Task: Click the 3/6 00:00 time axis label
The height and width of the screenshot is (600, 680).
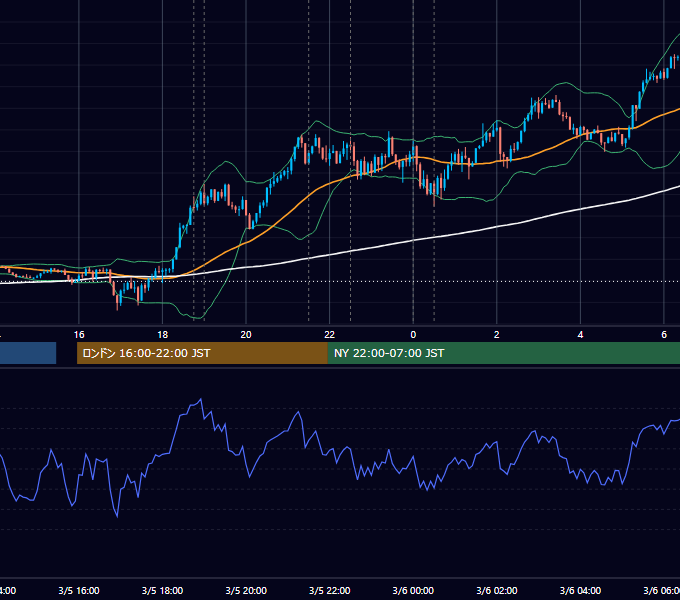Action: (x=413, y=590)
